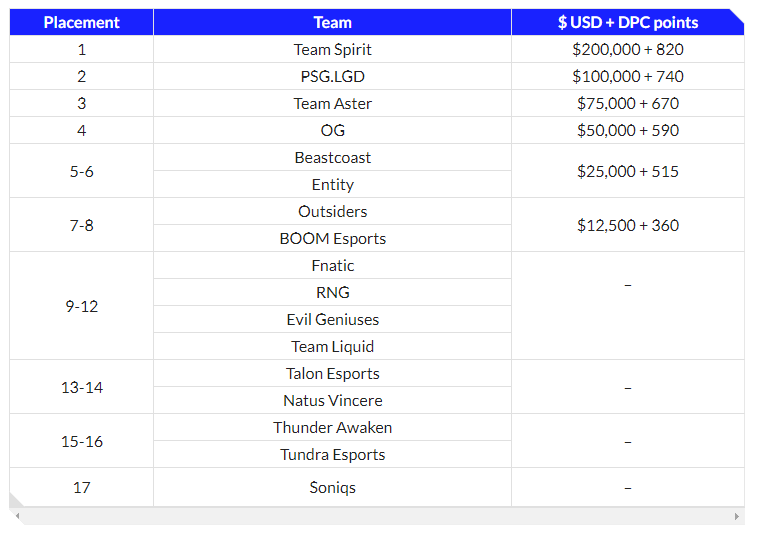Screen dimensions: 761x533
Task: Click the horizontal scrollbar track
Action: pyautogui.click(x=377, y=517)
